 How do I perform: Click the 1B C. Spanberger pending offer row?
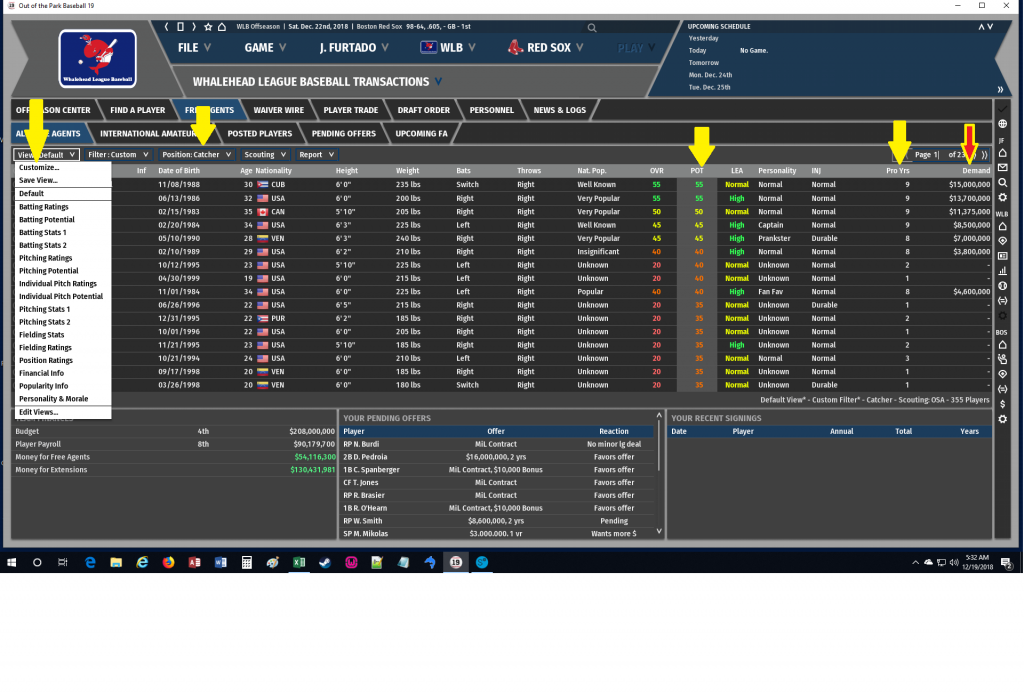click(498, 470)
